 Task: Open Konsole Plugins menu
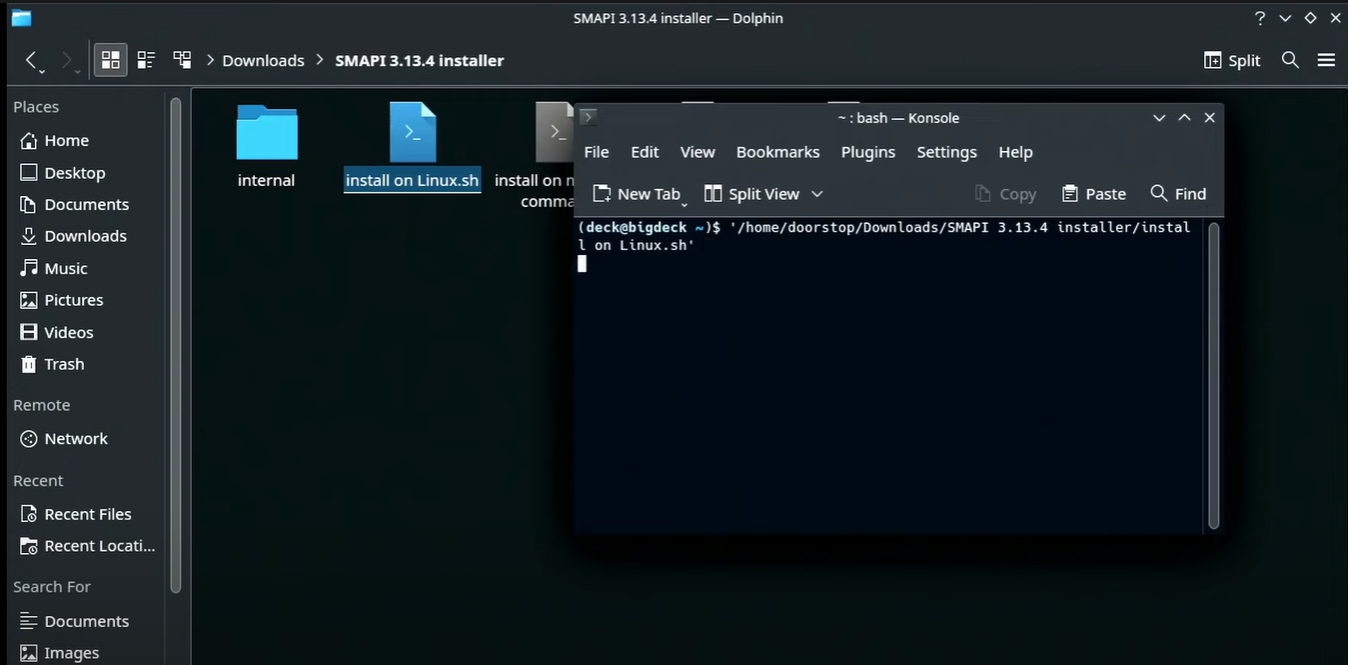pos(868,152)
